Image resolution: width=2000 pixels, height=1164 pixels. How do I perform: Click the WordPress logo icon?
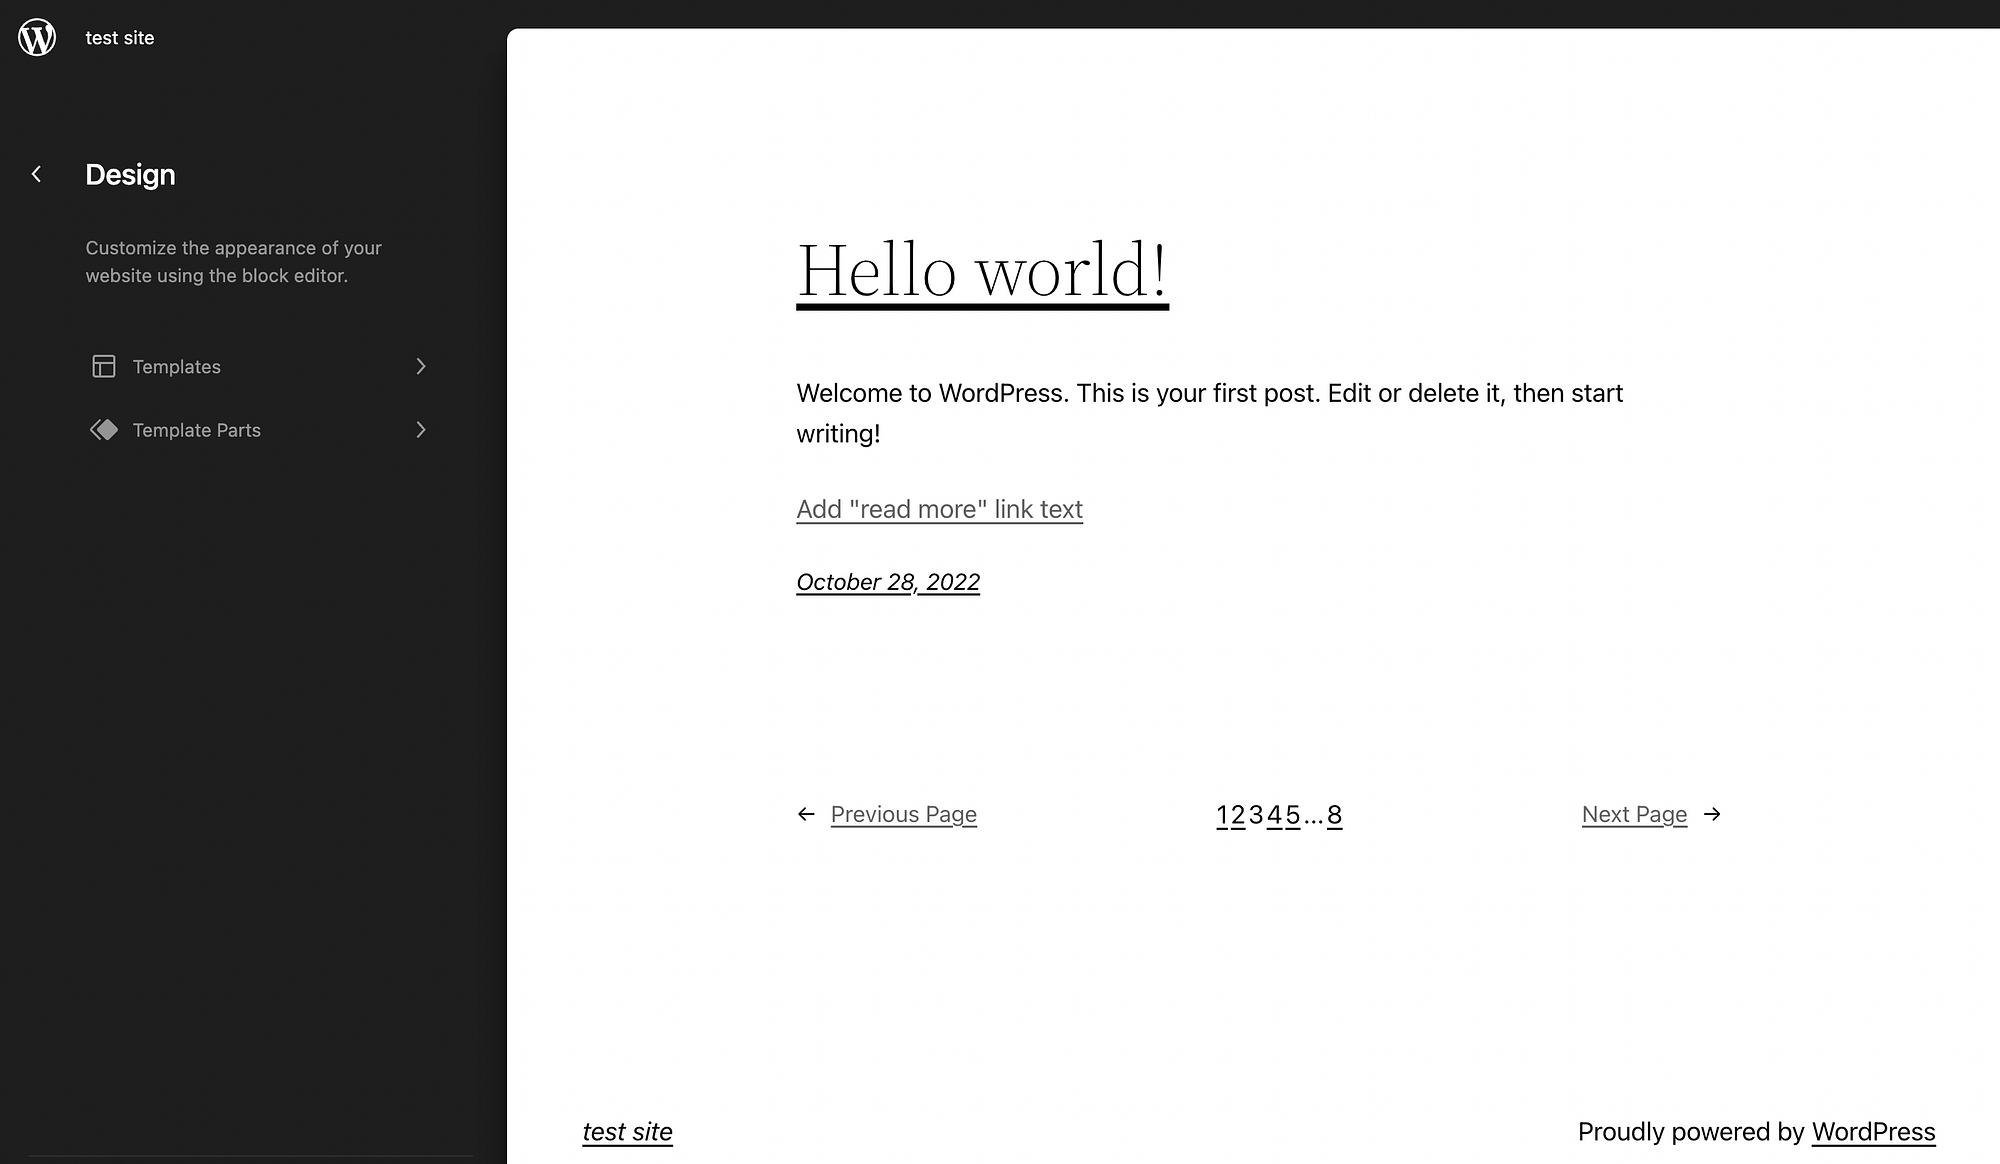[x=37, y=37]
